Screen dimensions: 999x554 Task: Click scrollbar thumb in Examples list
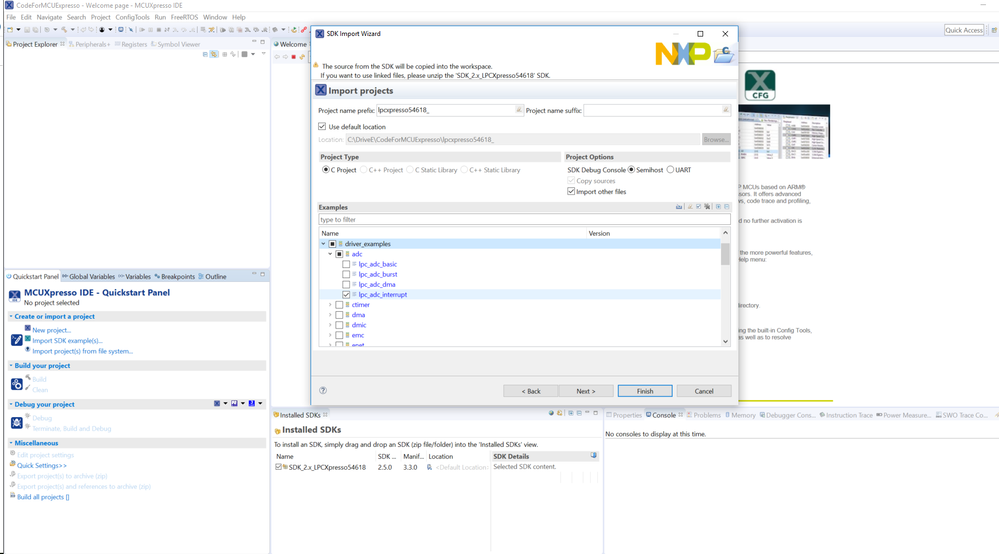click(725, 253)
